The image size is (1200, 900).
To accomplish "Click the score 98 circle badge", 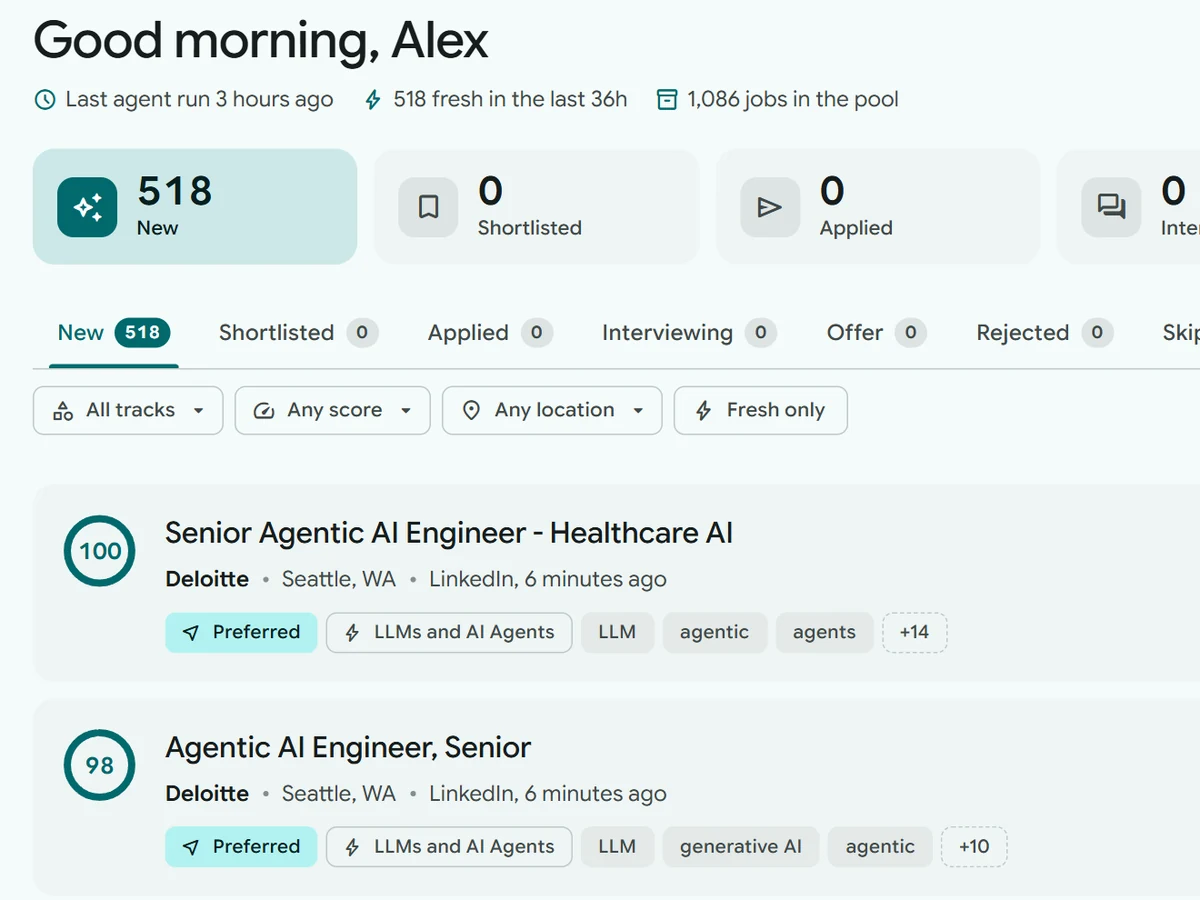I will click(x=100, y=765).
